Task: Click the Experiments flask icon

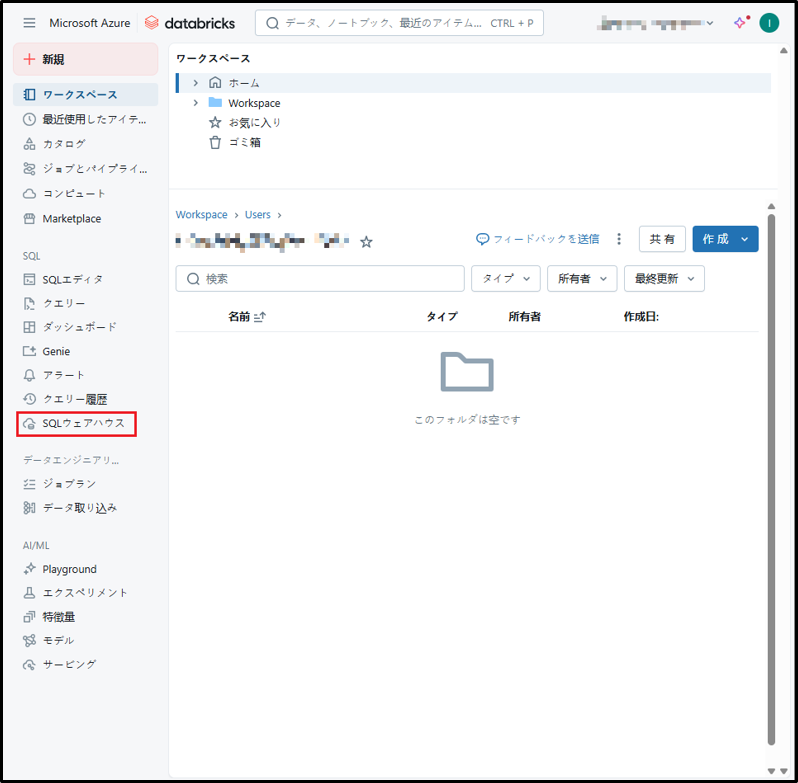Action: (30, 593)
